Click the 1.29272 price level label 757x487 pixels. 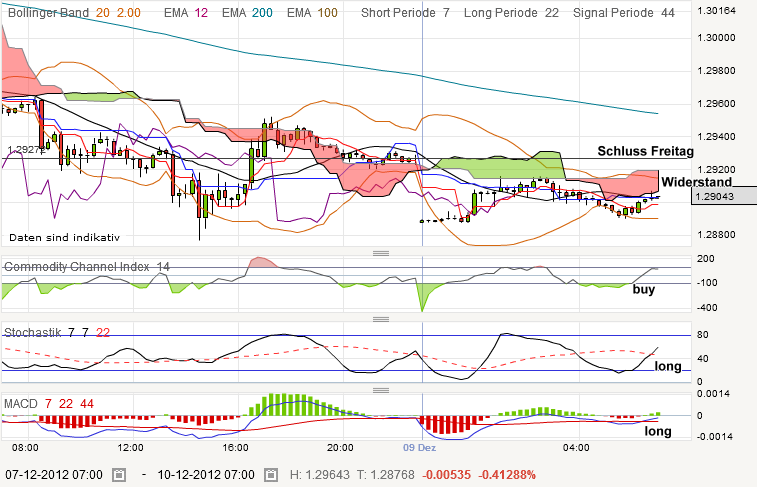click(x=27, y=150)
